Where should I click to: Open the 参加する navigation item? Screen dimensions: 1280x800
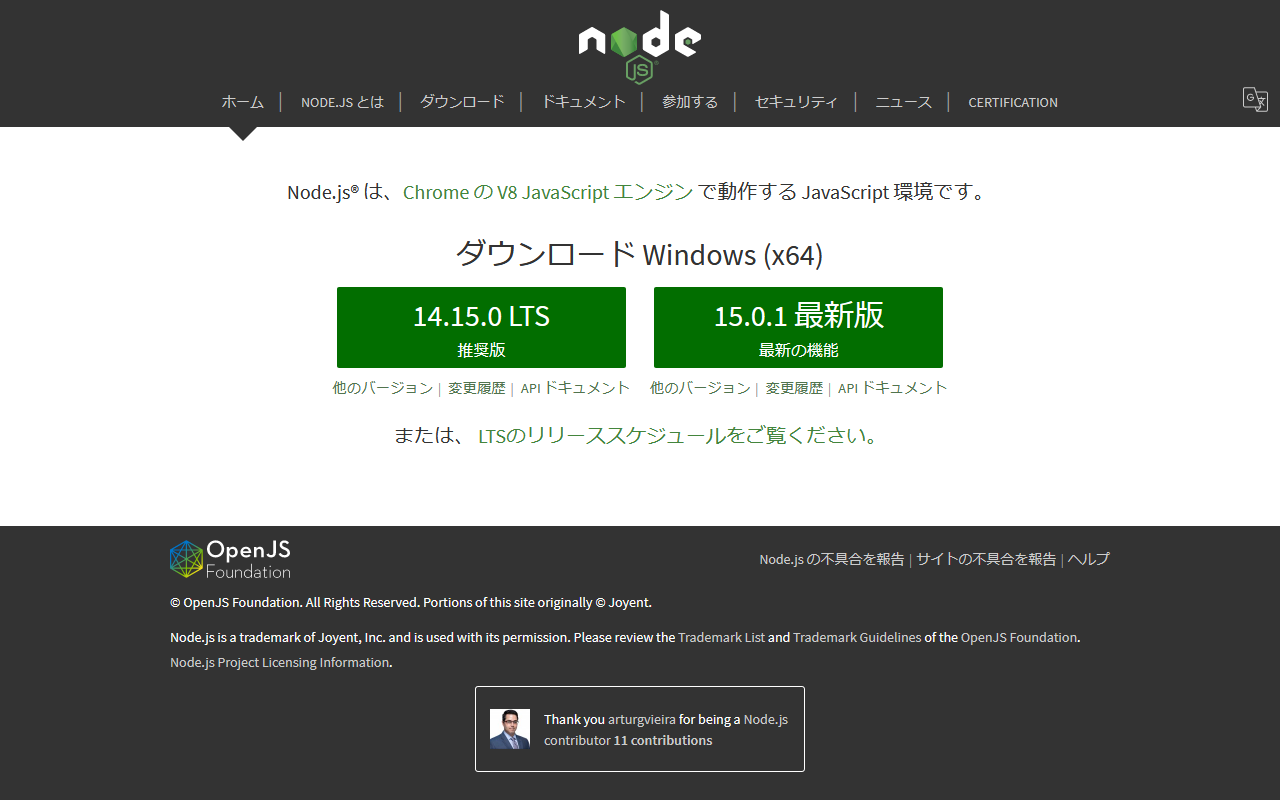690,102
